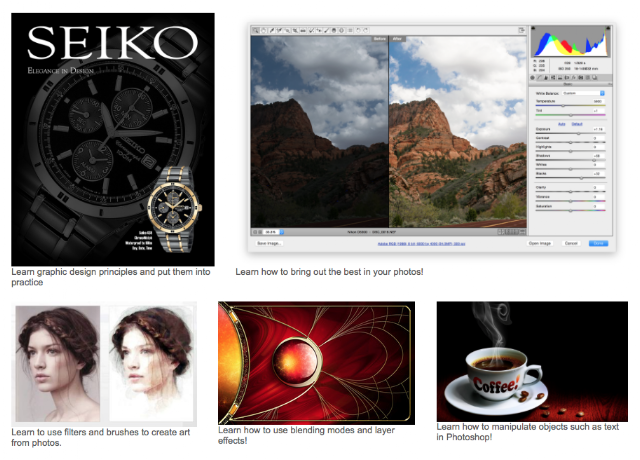Select the Radial Filter tool
640x460 pixels.
342,31
